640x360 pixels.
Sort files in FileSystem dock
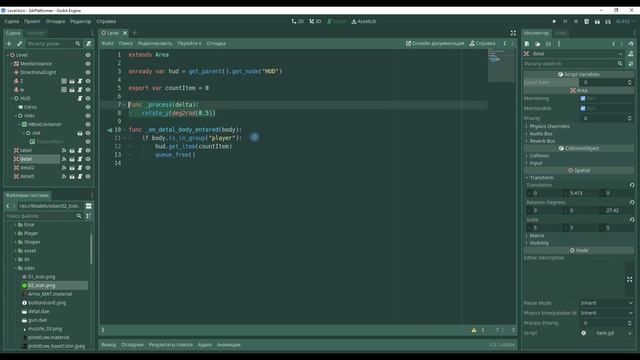coord(89,216)
